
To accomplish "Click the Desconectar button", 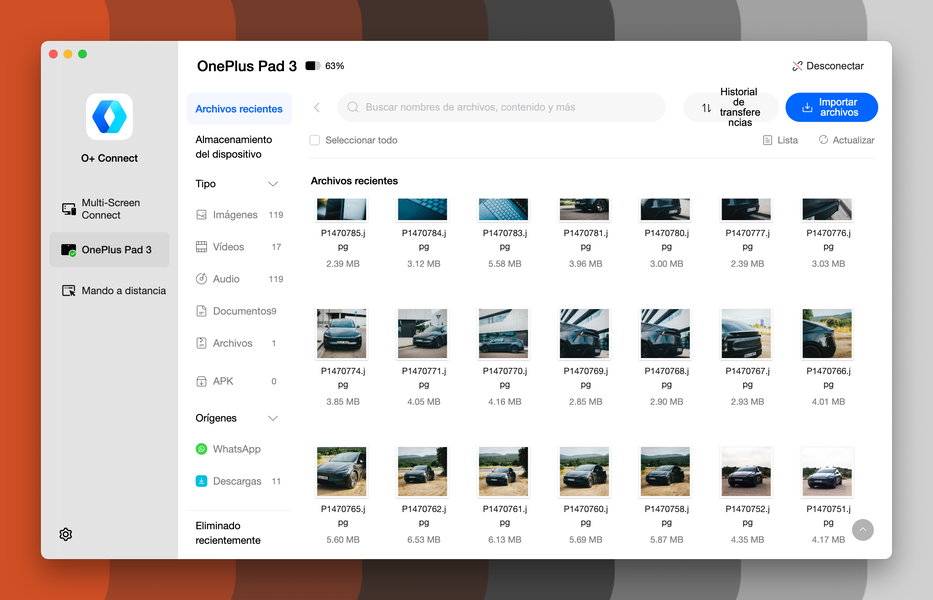I will (x=828, y=66).
